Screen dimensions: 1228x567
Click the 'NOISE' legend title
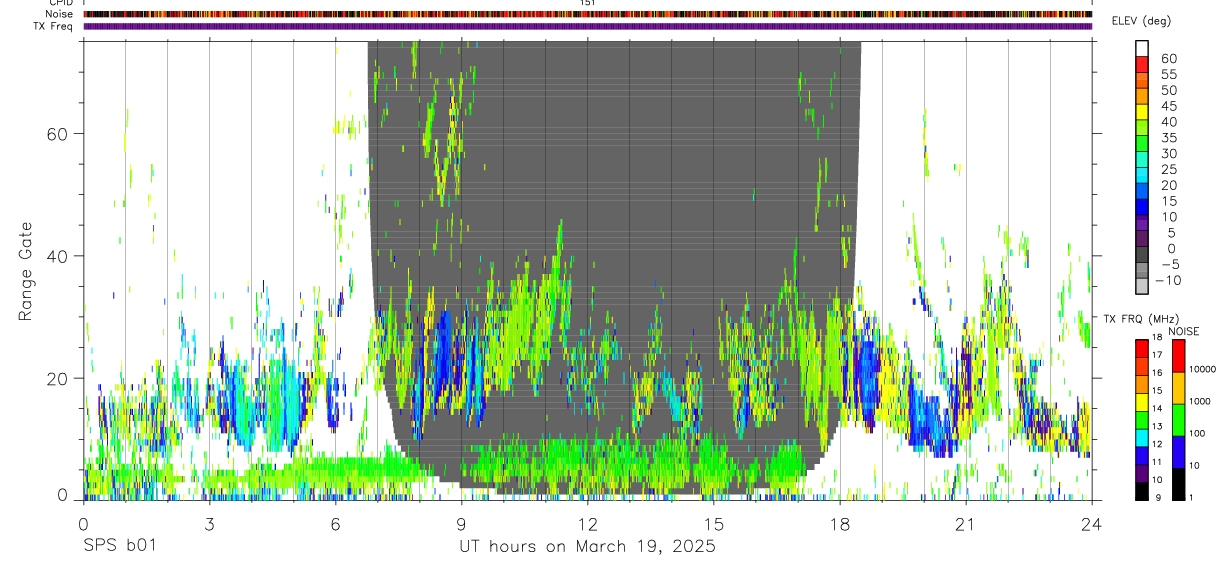(x=1184, y=331)
